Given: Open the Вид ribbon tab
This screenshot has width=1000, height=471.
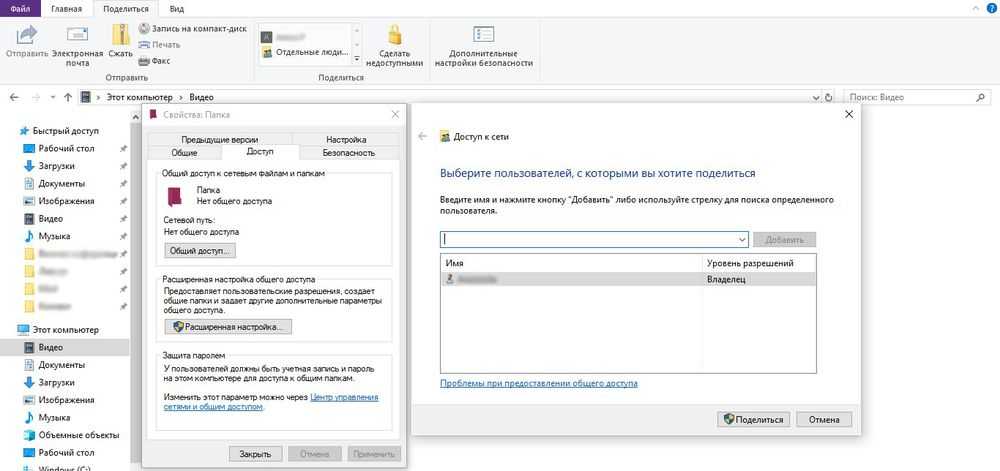Looking at the screenshot, I should [x=176, y=8].
